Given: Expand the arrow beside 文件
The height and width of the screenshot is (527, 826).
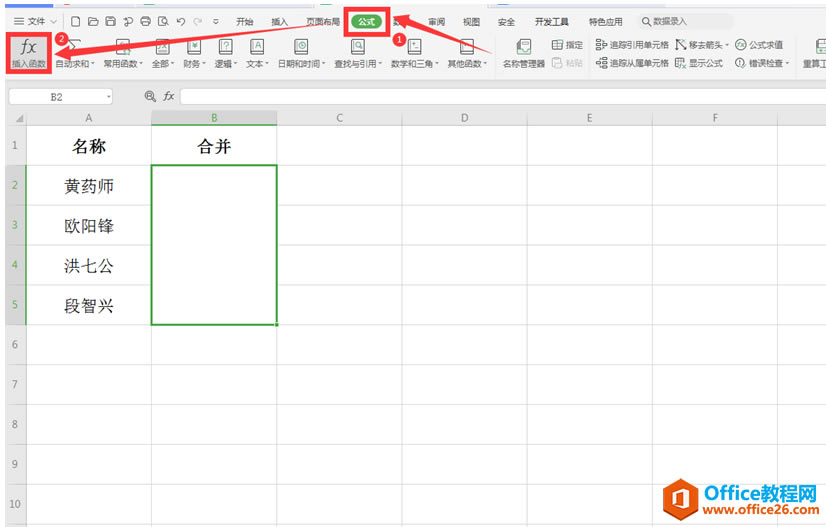Looking at the screenshot, I should pyautogui.click(x=53, y=22).
